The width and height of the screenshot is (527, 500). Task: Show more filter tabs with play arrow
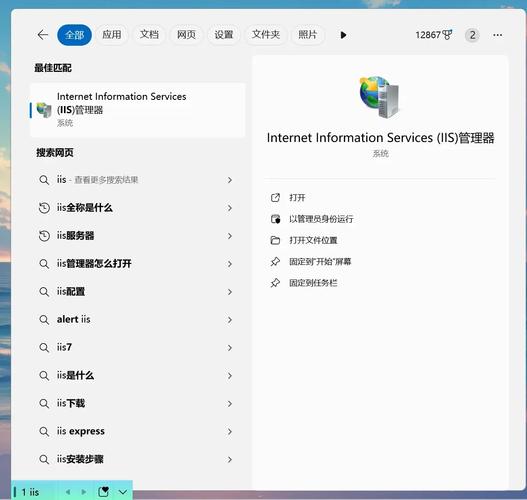pyautogui.click(x=343, y=35)
